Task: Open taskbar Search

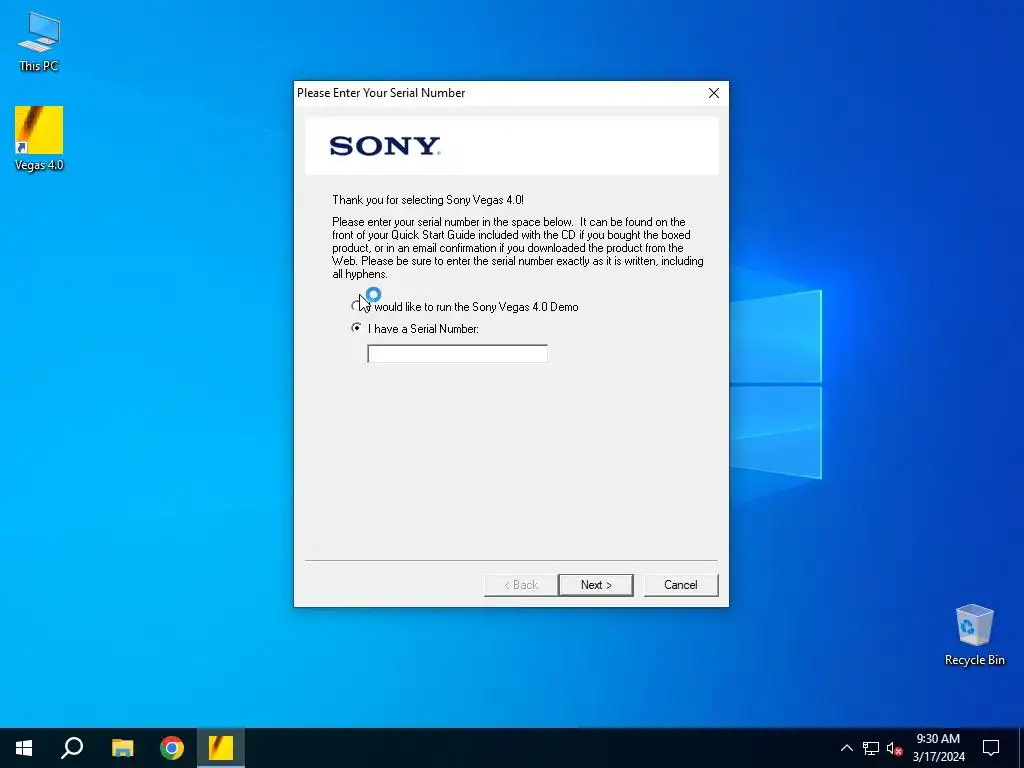Action: click(72, 748)
